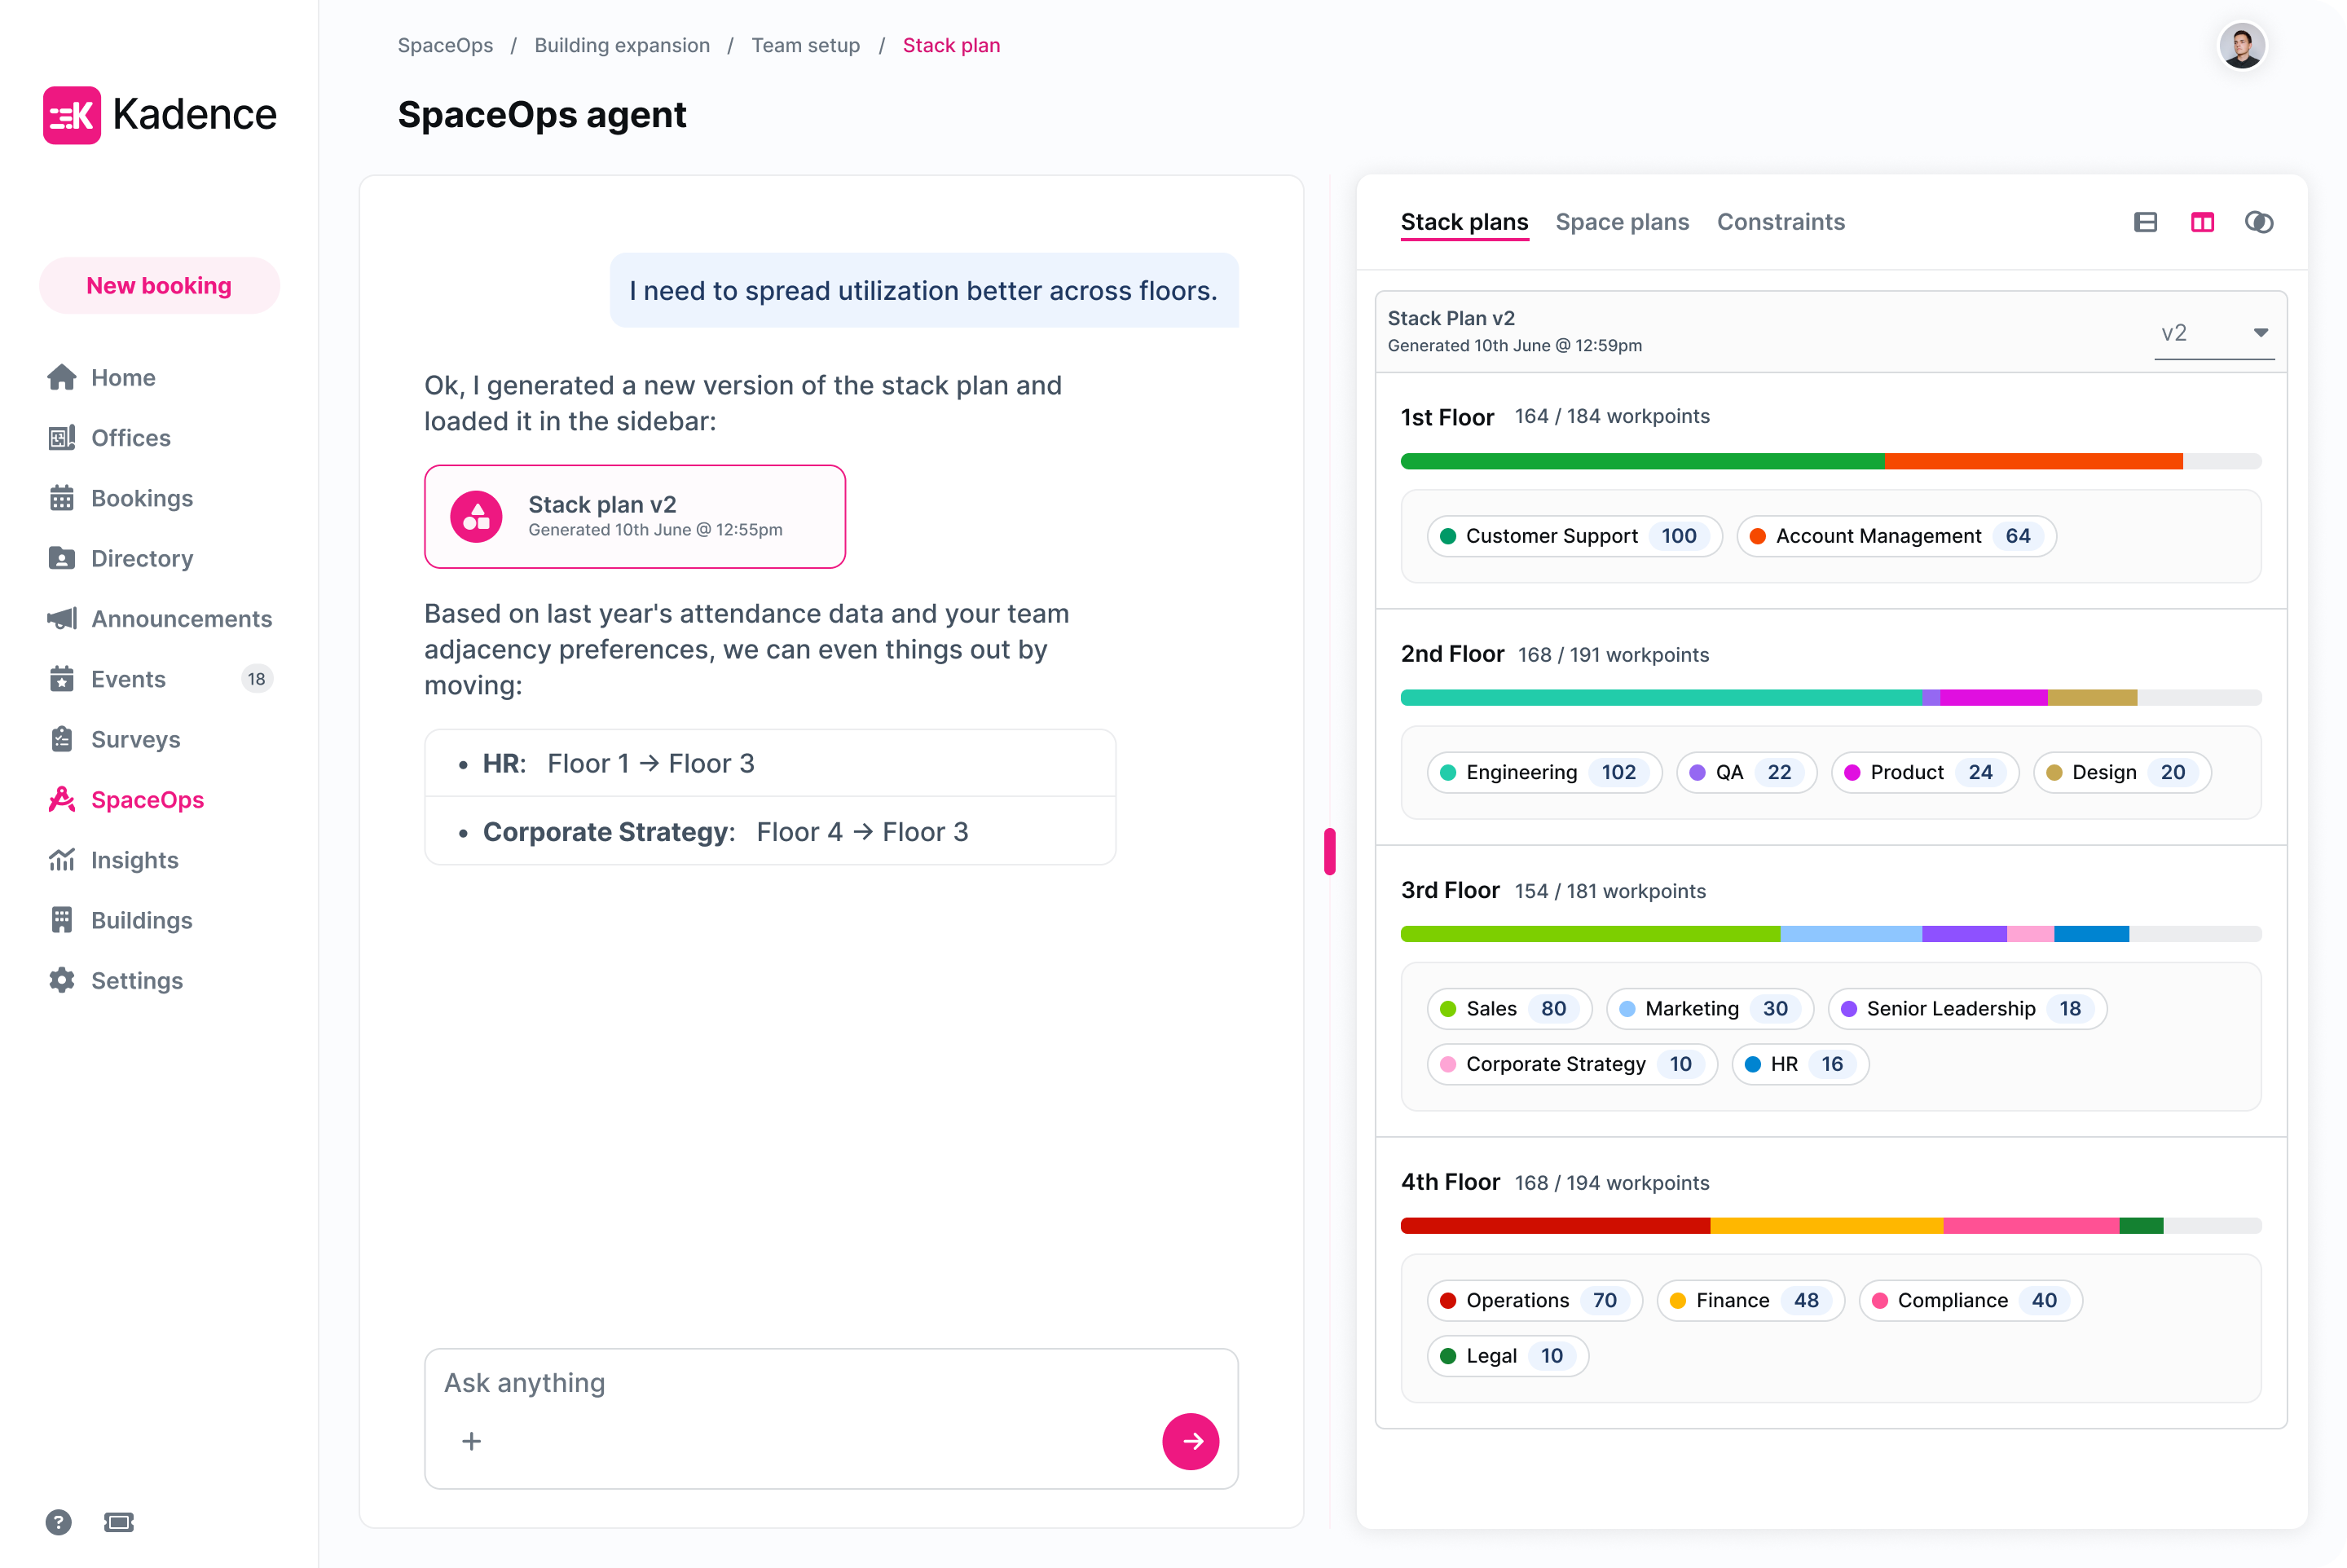This screenshot has width=2347, height=1568.
Task: Click the plus attachment icon in chat input
Action: click(471, 1441)
